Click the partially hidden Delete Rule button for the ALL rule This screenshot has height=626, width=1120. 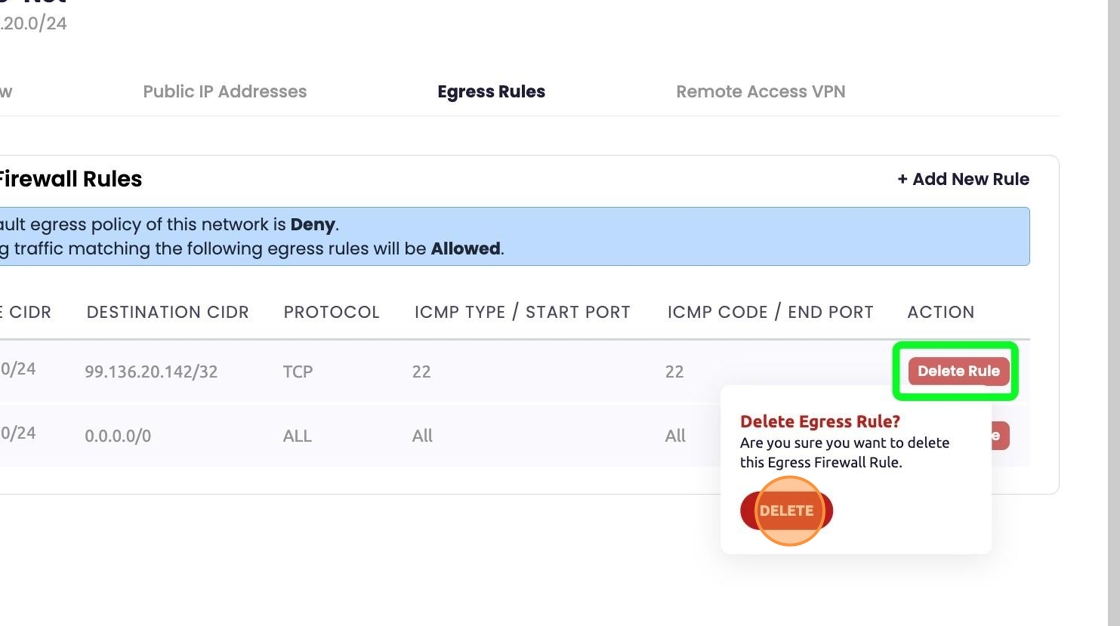point(1000,436)
